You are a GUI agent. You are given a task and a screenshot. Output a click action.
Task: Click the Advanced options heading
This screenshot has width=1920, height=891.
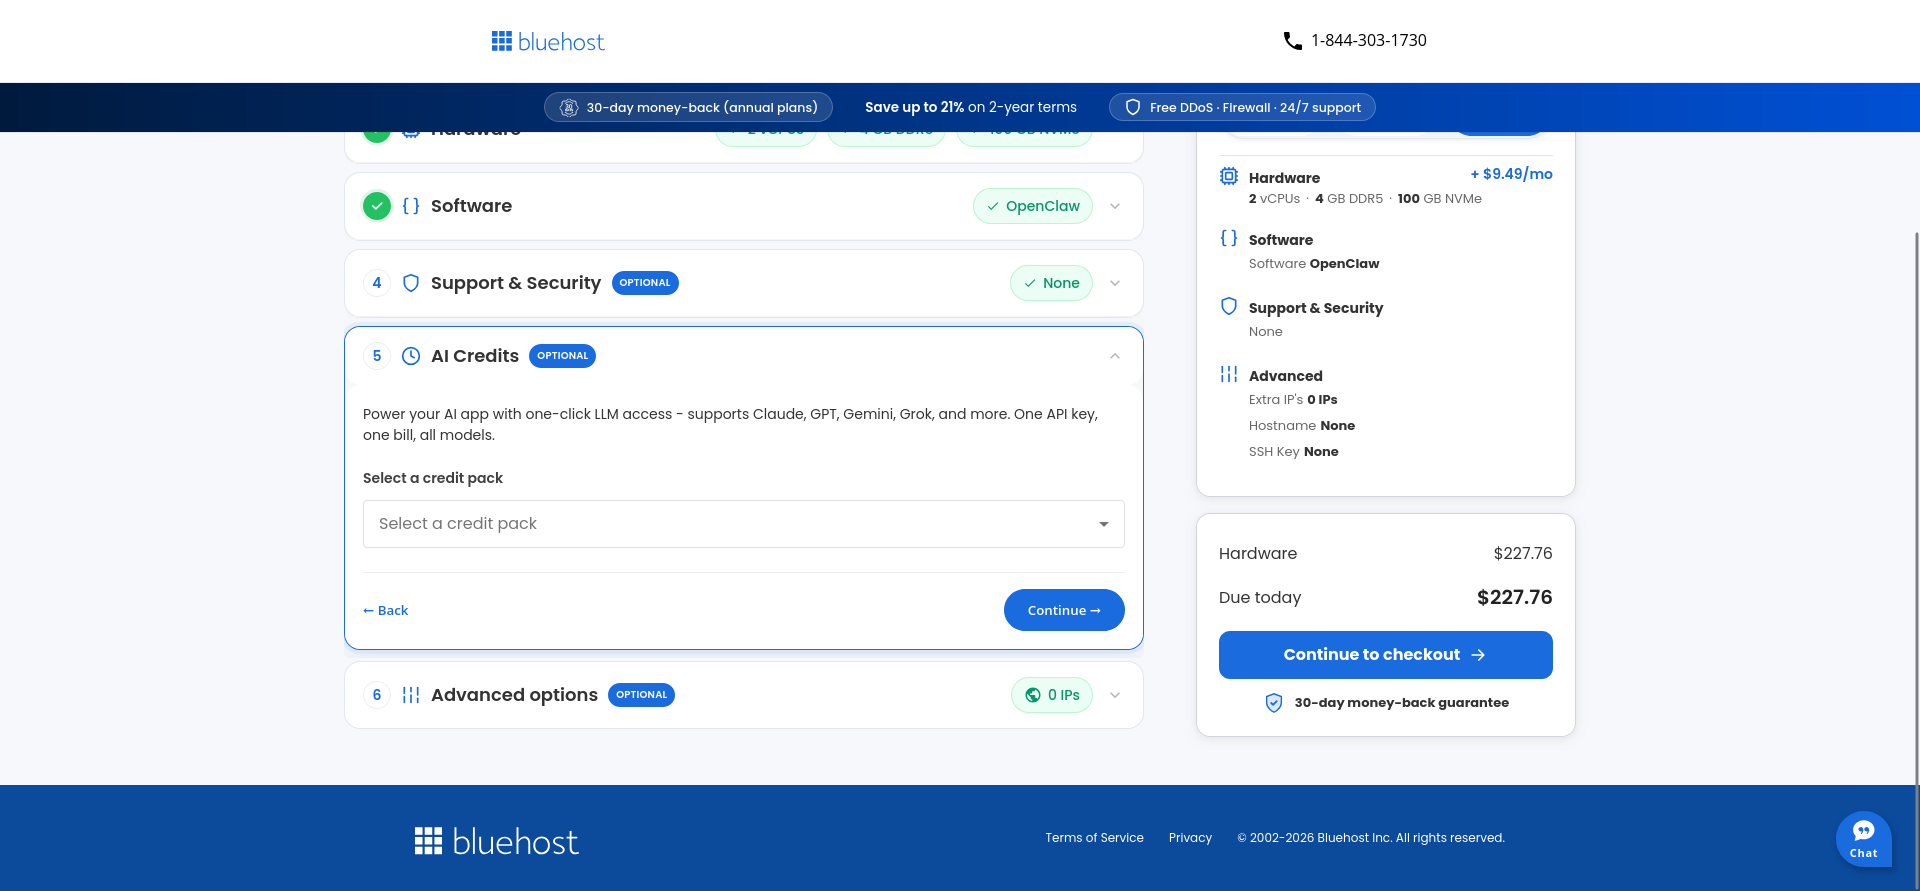514,695
